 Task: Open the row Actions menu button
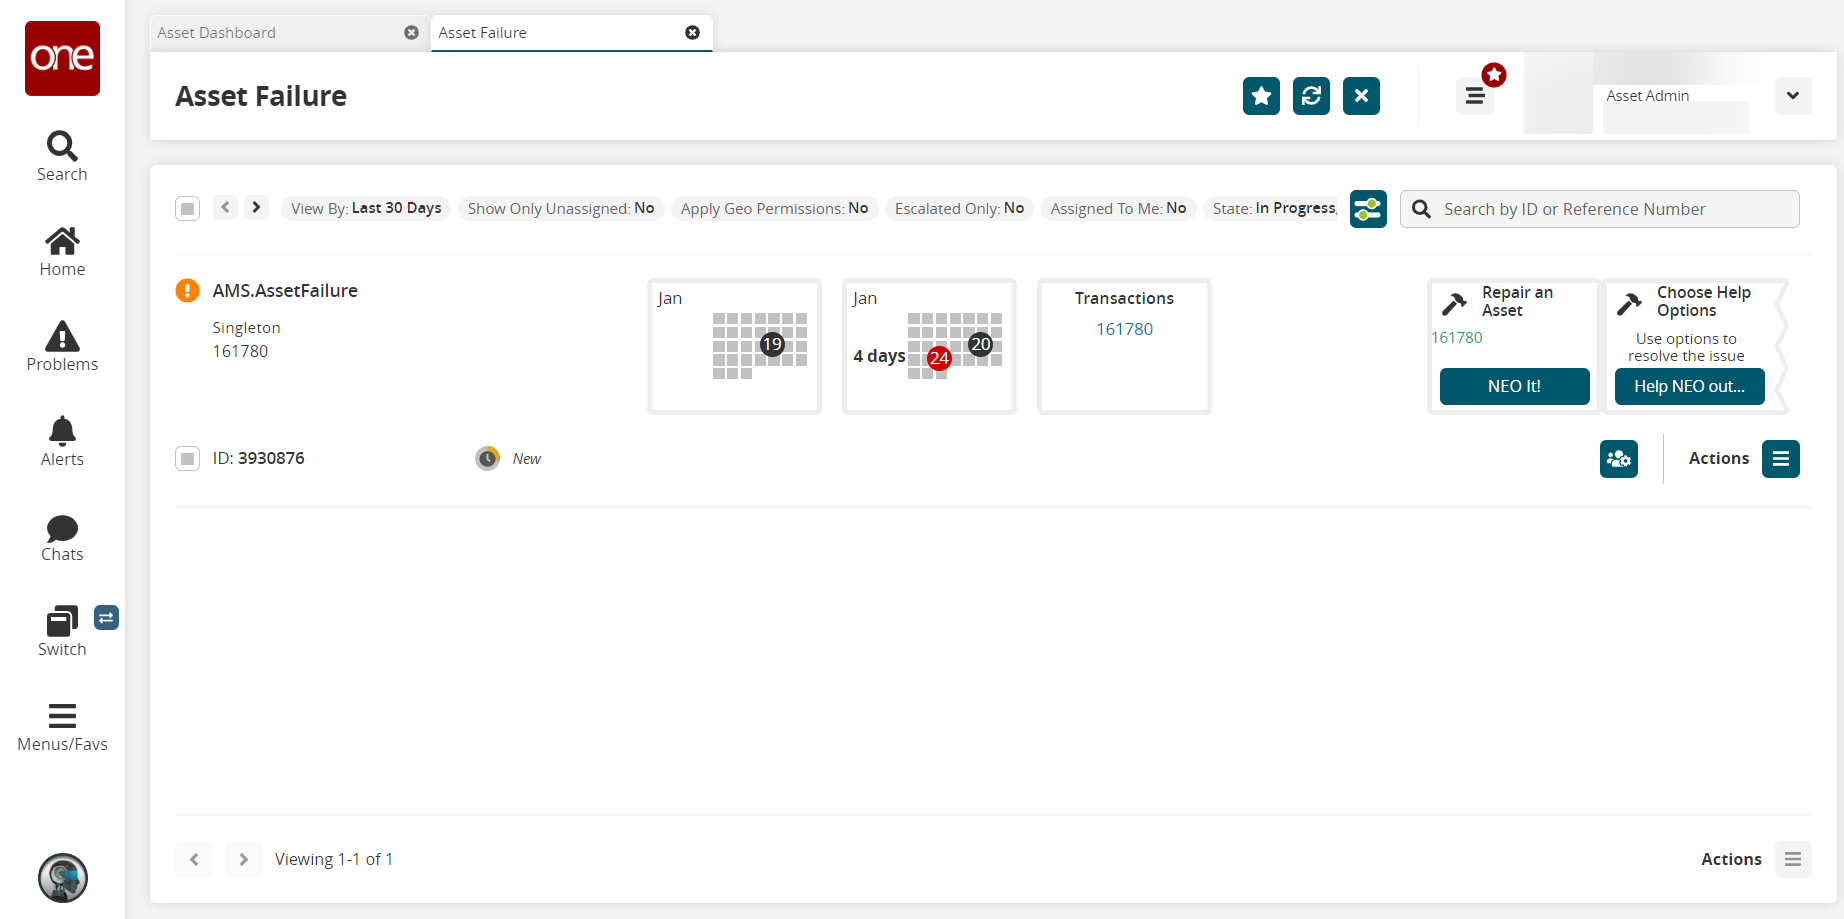pos(1781,459)
